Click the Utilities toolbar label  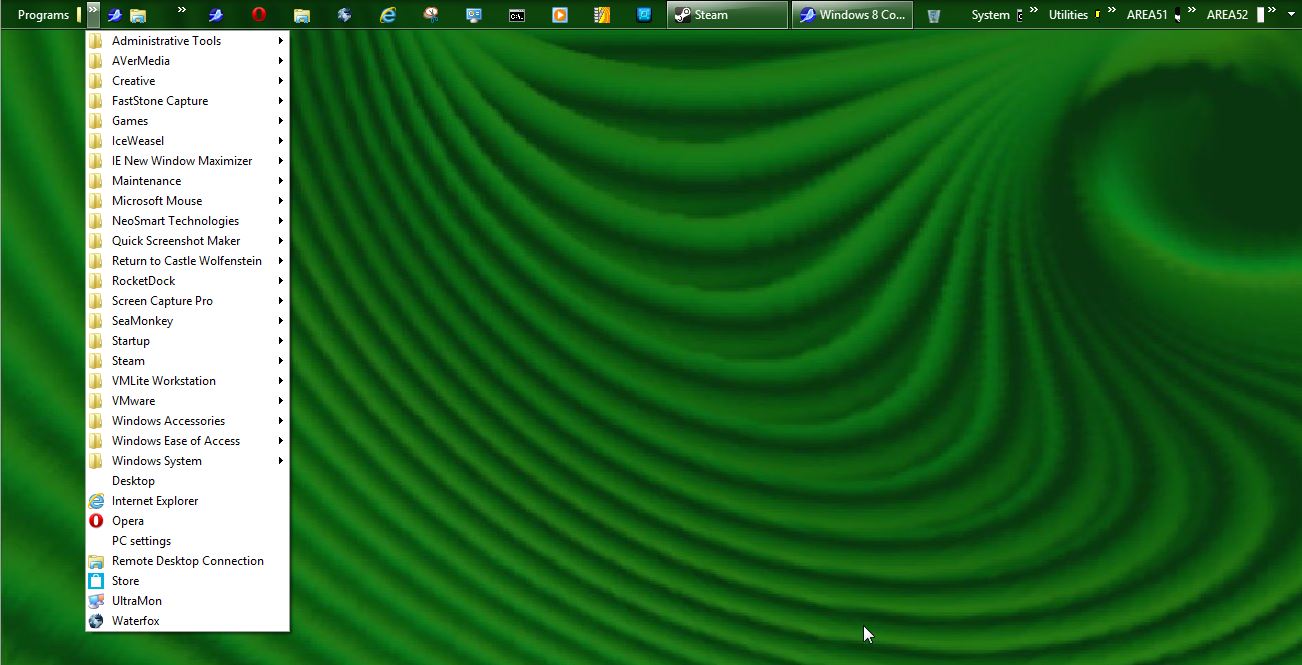click(1068, 15)
